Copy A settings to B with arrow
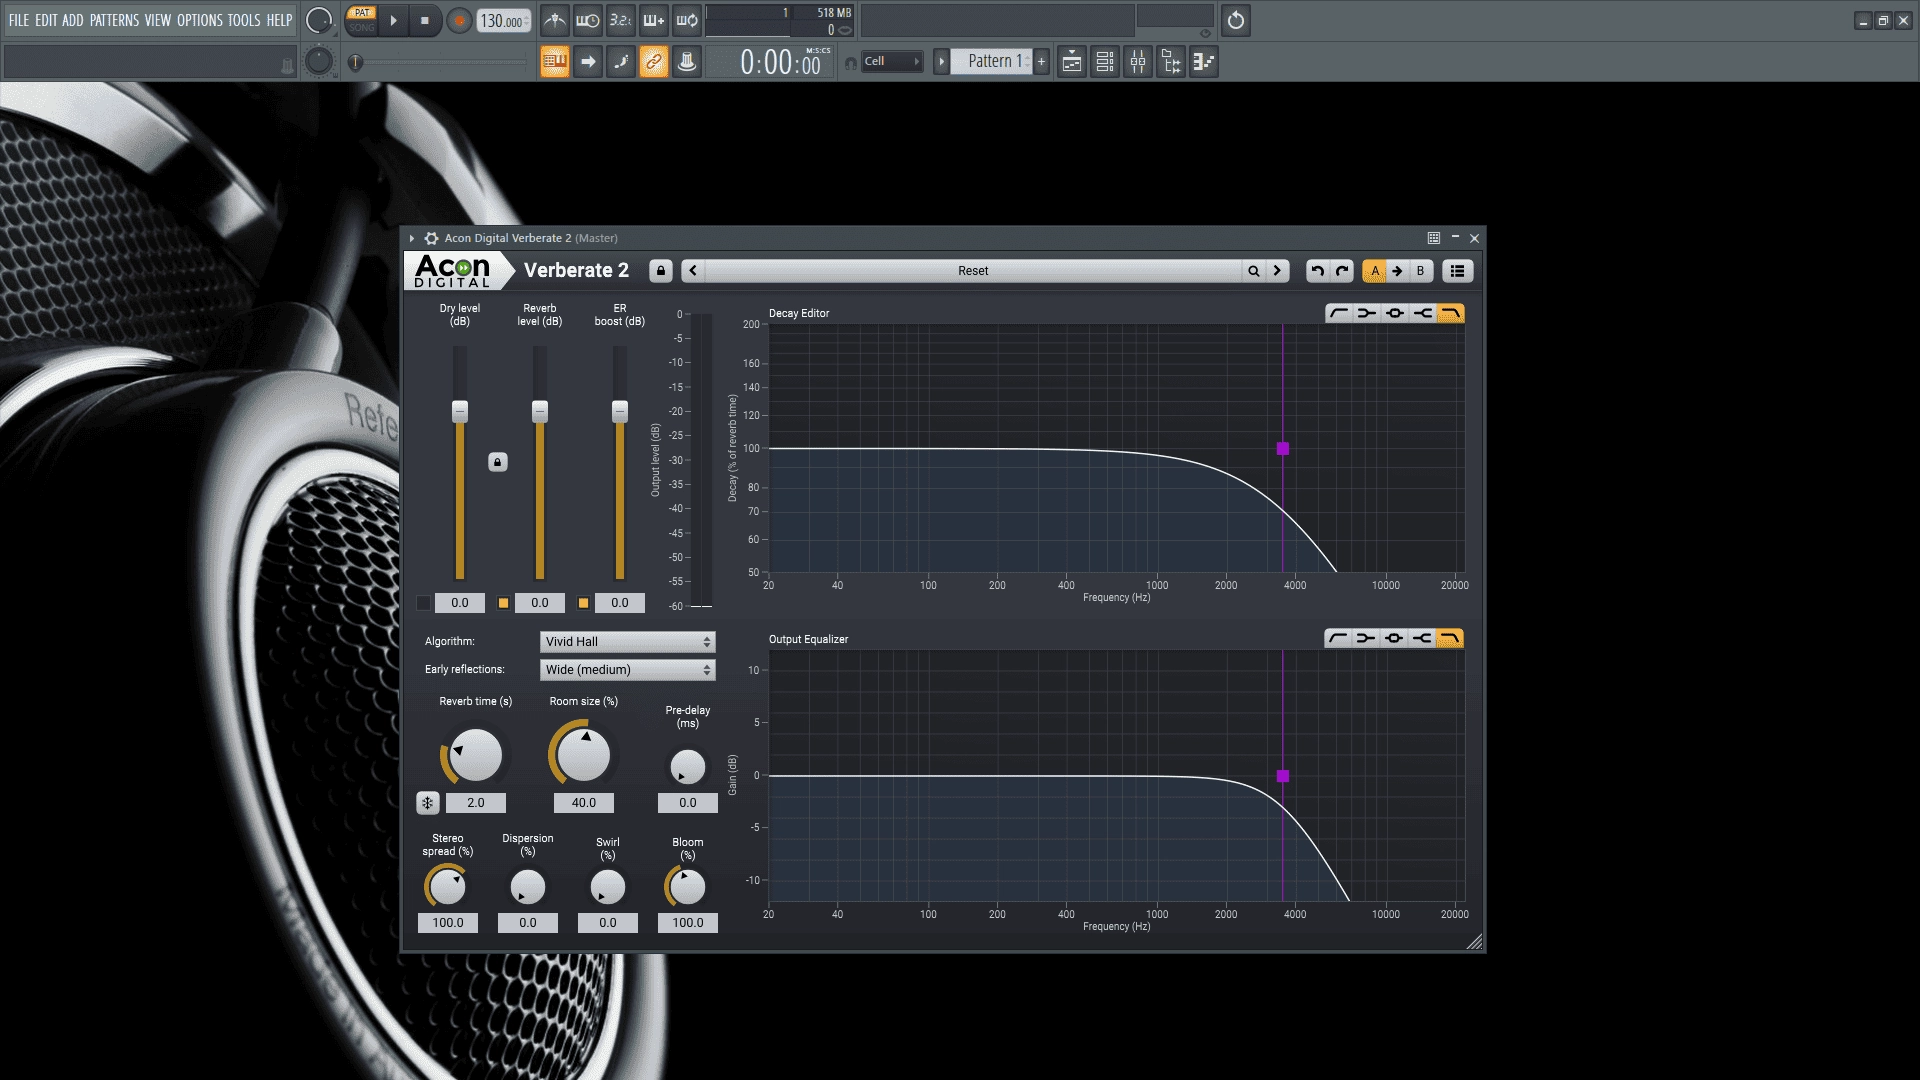Viewport: 1920px width, 1080px height. click(1397, 271)
